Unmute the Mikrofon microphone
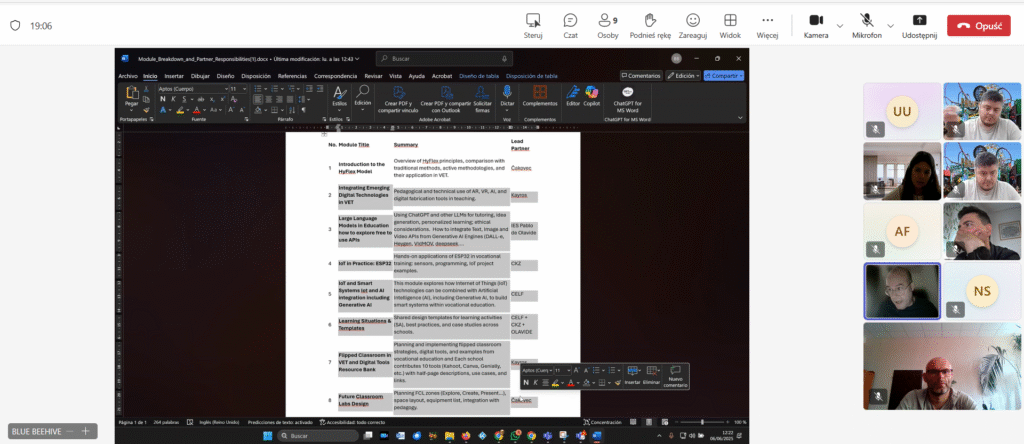This screenshot has width=1024, height=444. click(x=866, y=20)
